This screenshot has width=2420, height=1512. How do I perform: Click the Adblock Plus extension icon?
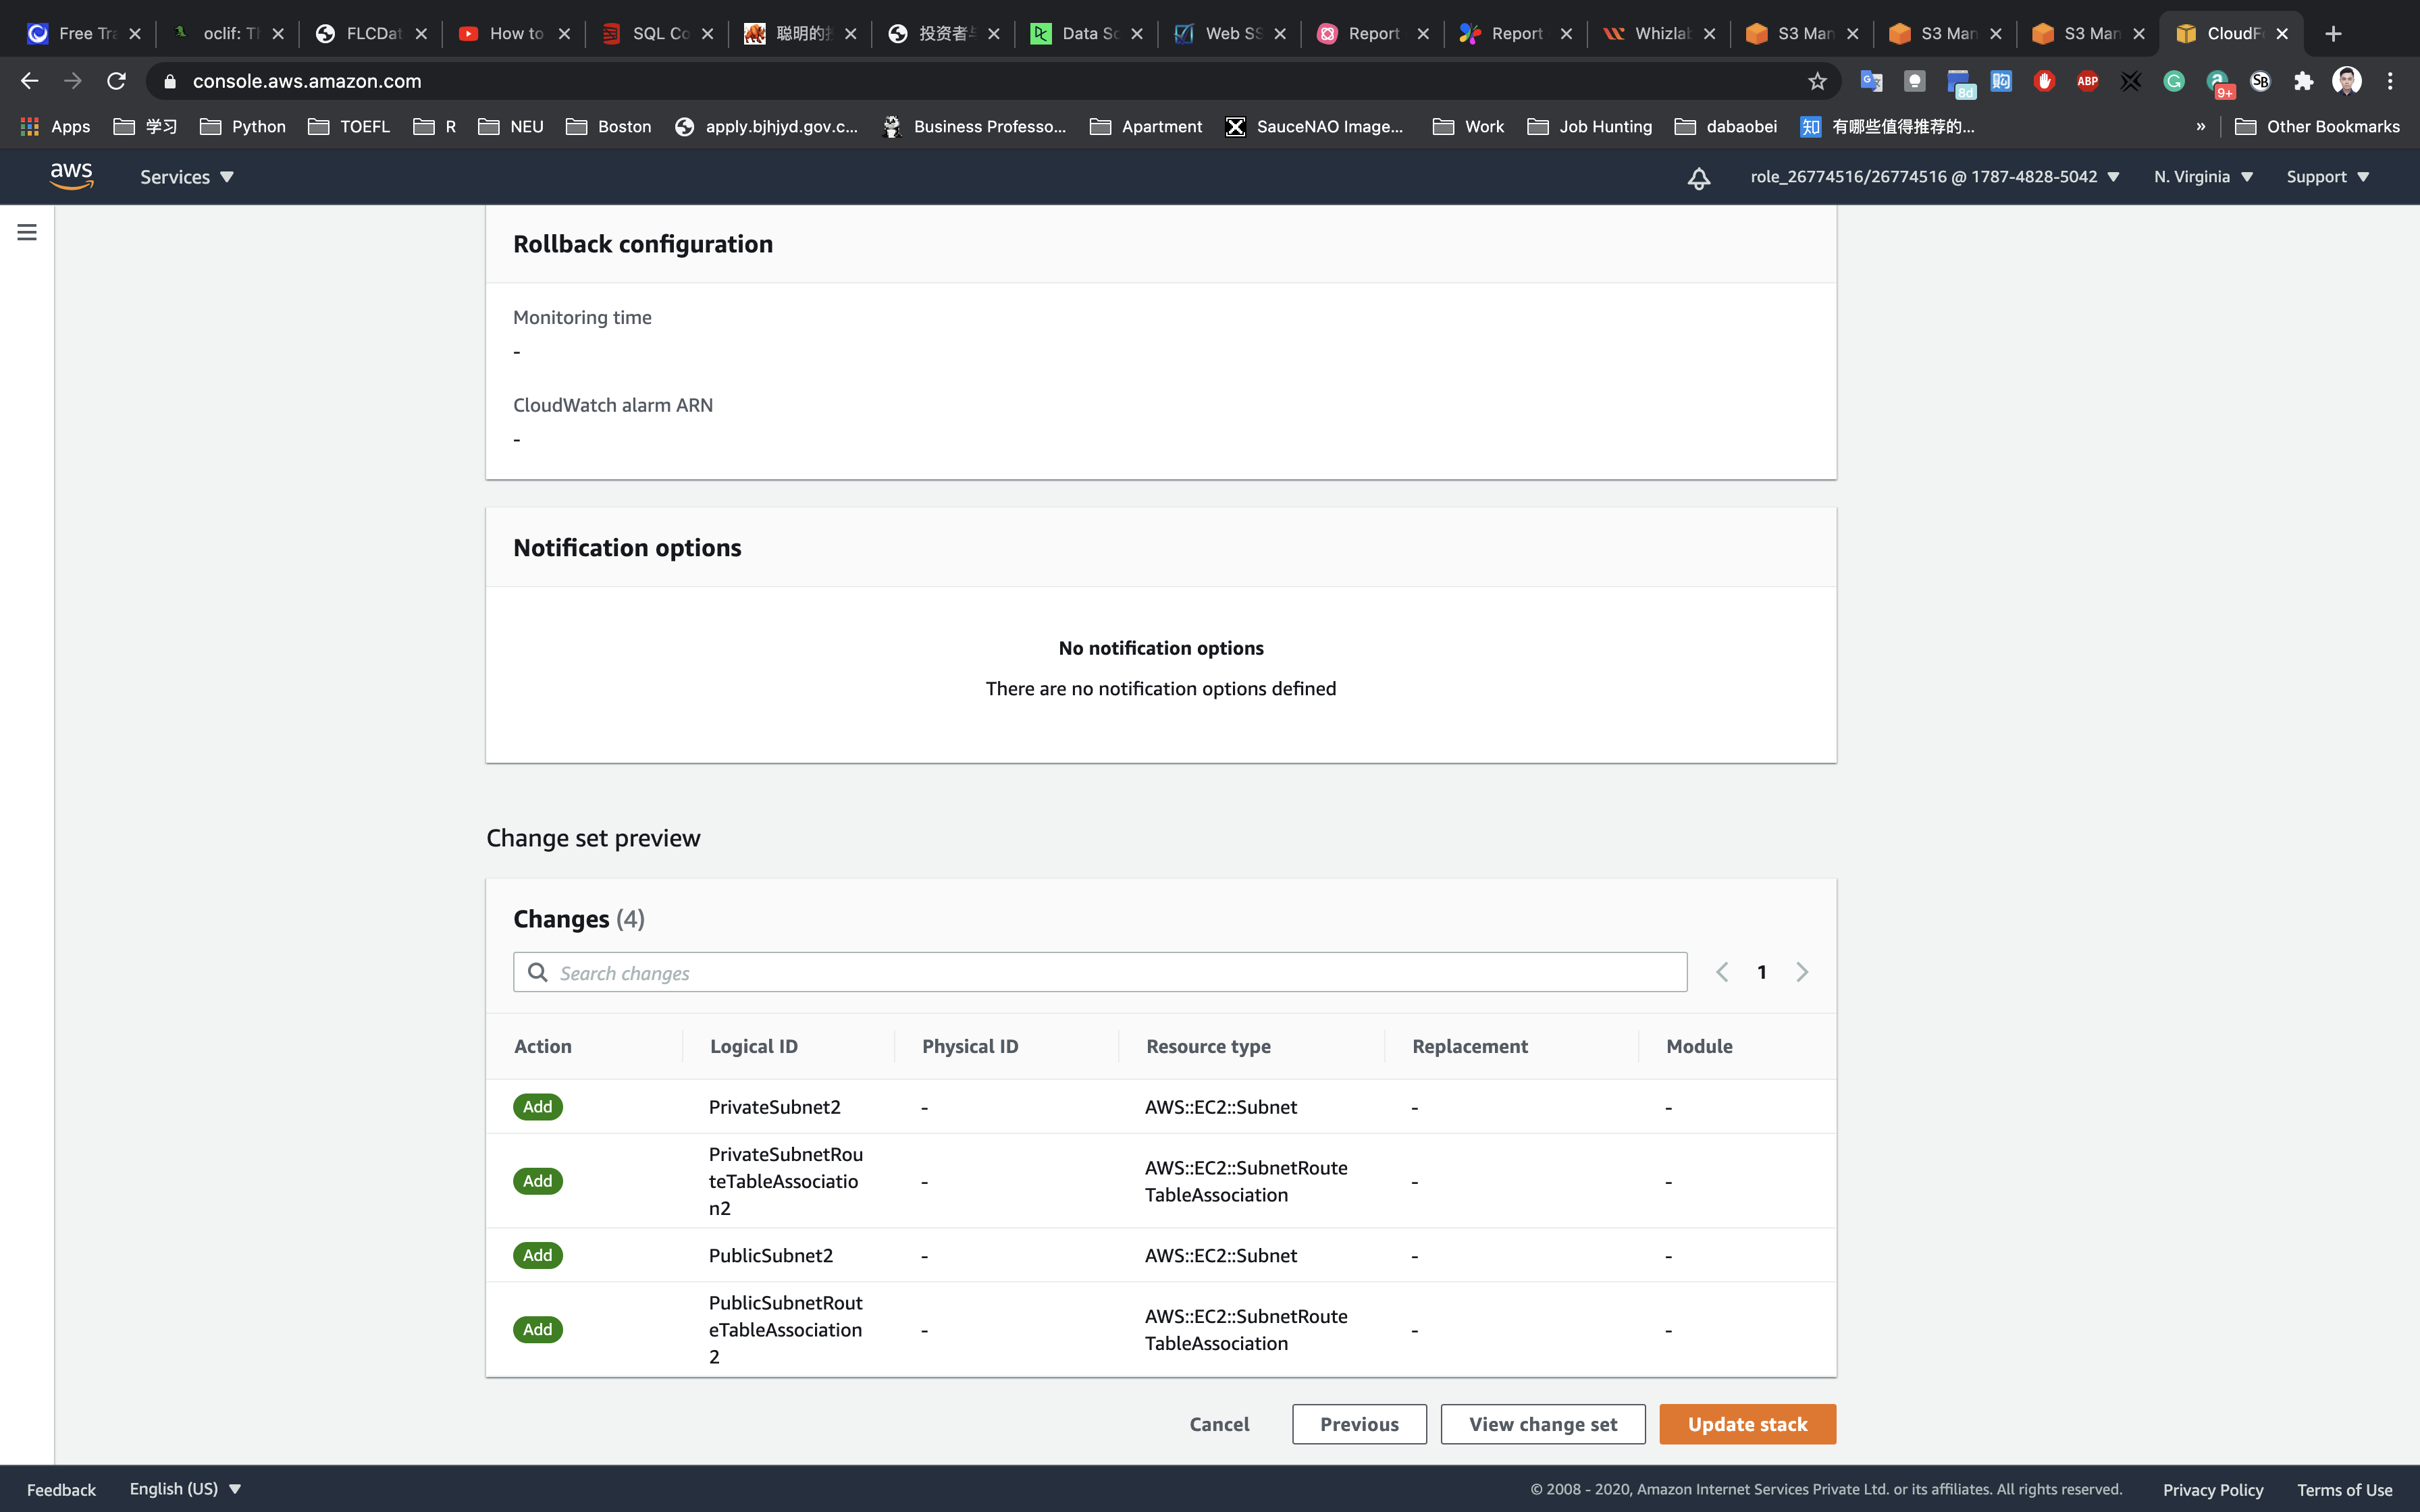tap(2087, 81)
